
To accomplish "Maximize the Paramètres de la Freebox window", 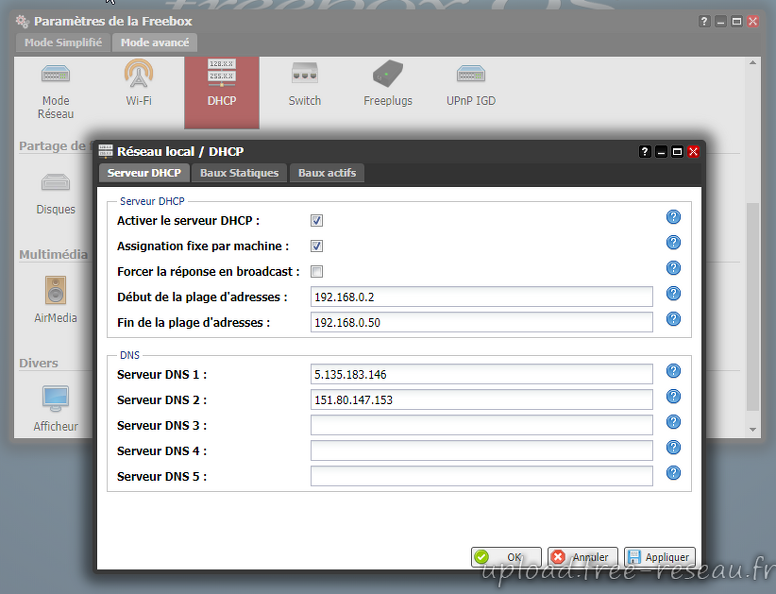I will pyautogui.click(x=736, y=21).
